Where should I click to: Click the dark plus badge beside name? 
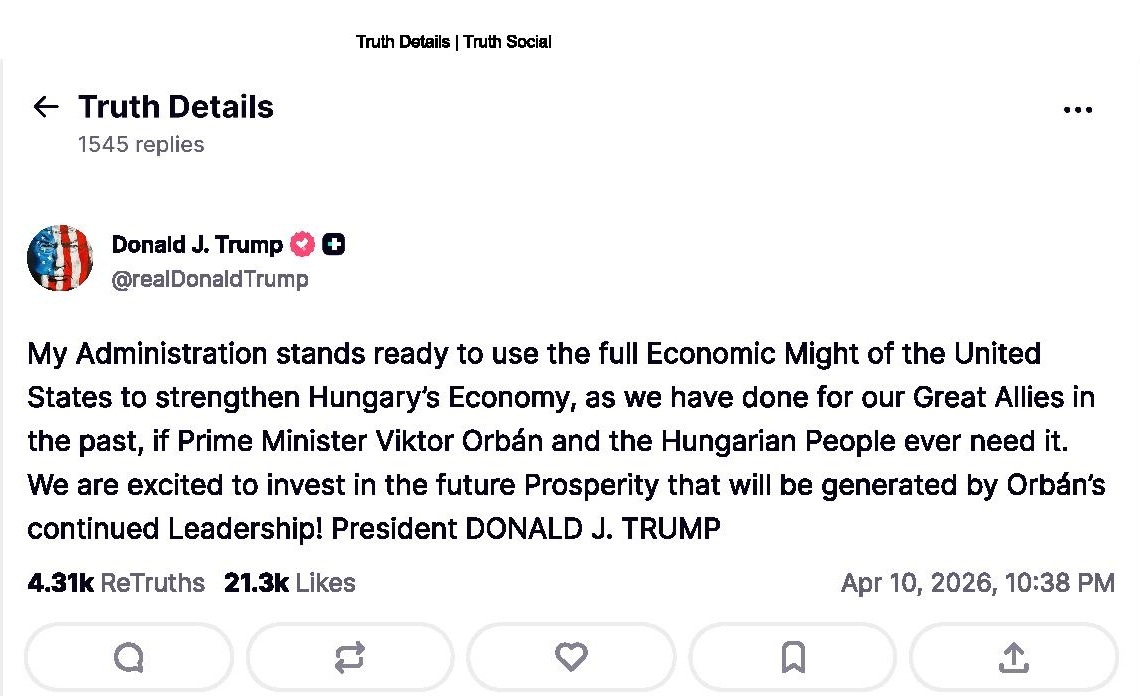coord(334,244)
